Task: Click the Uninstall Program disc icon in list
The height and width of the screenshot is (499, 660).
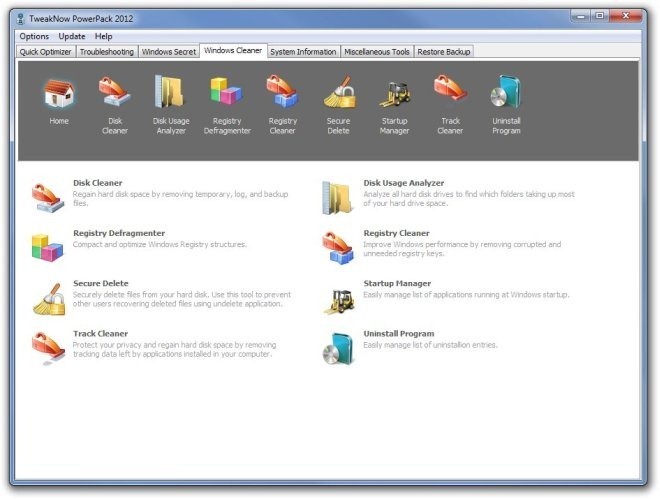Action: pyautogui.click(x=338, y=349)
